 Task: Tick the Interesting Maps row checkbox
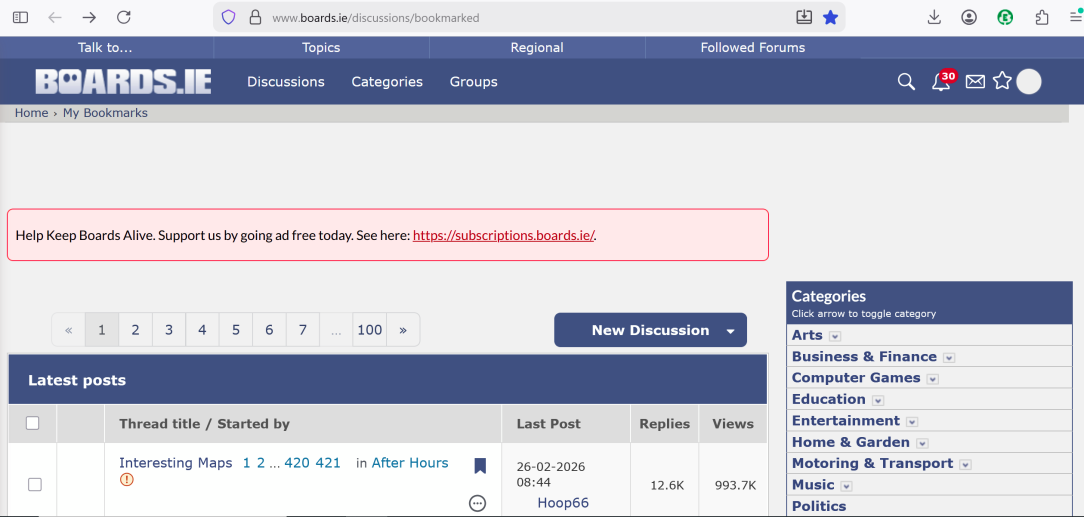click(35, 485)
